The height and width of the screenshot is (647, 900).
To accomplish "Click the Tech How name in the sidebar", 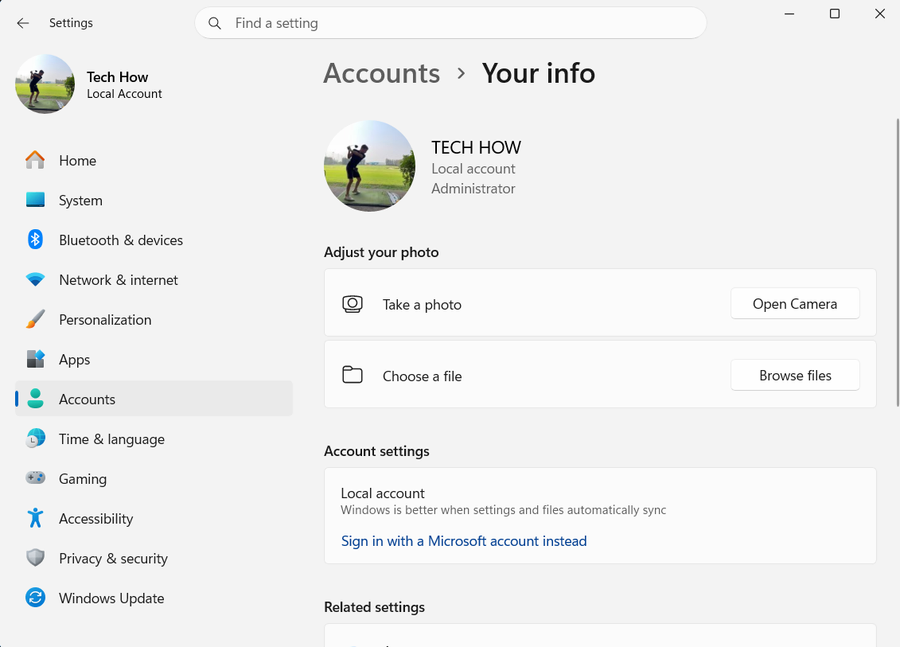I will pos(117,77).
